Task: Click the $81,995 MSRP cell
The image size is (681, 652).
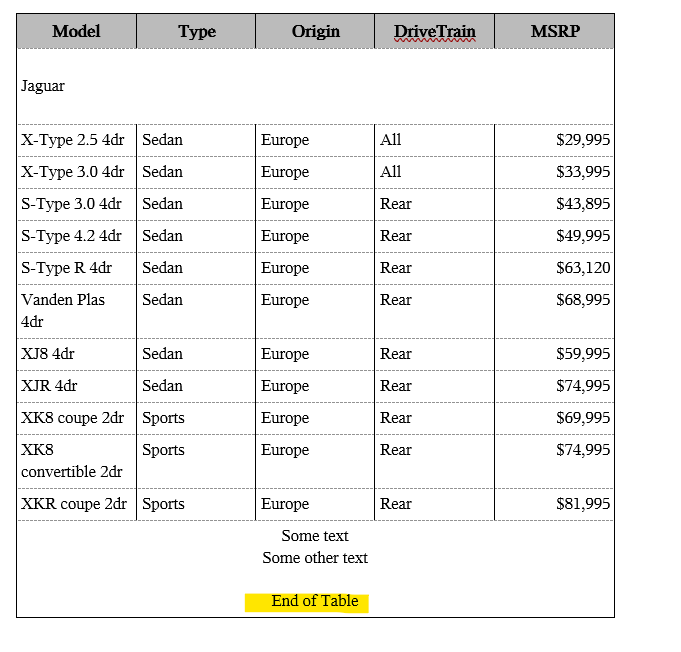Action: [583, 504]
